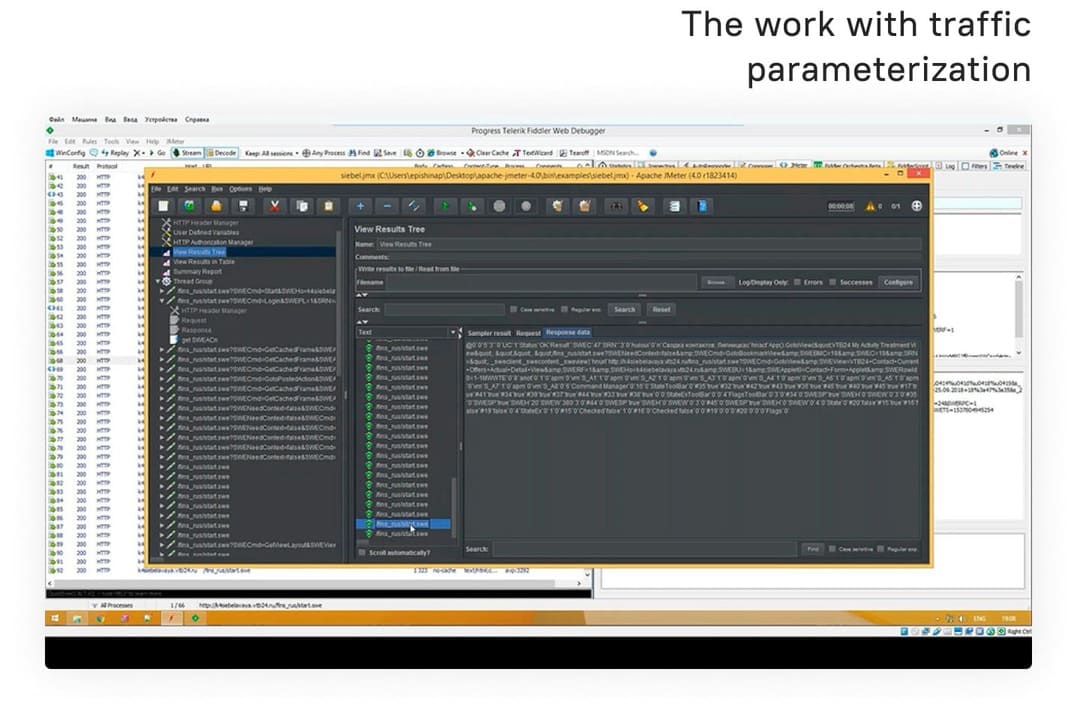Enable Regular exp. next to Find button
1077x714 pixels.
[x=880, y=549]
